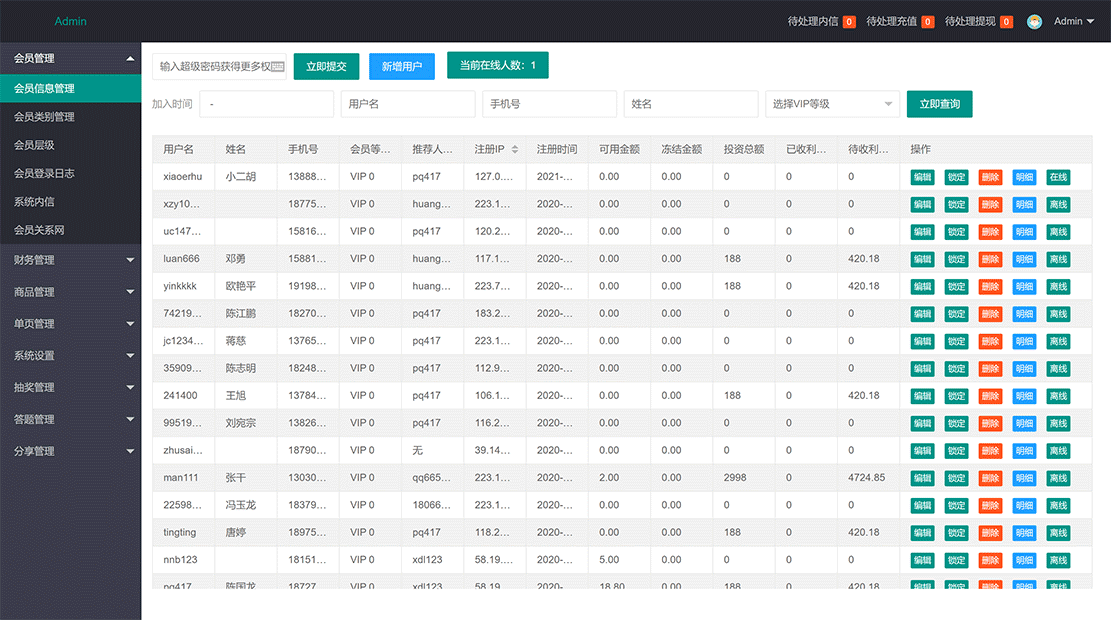The height and width of the screenshot is (620, 1111).
Task: Click the 待处理提现 count badge
Action: tap(1006, 22)
